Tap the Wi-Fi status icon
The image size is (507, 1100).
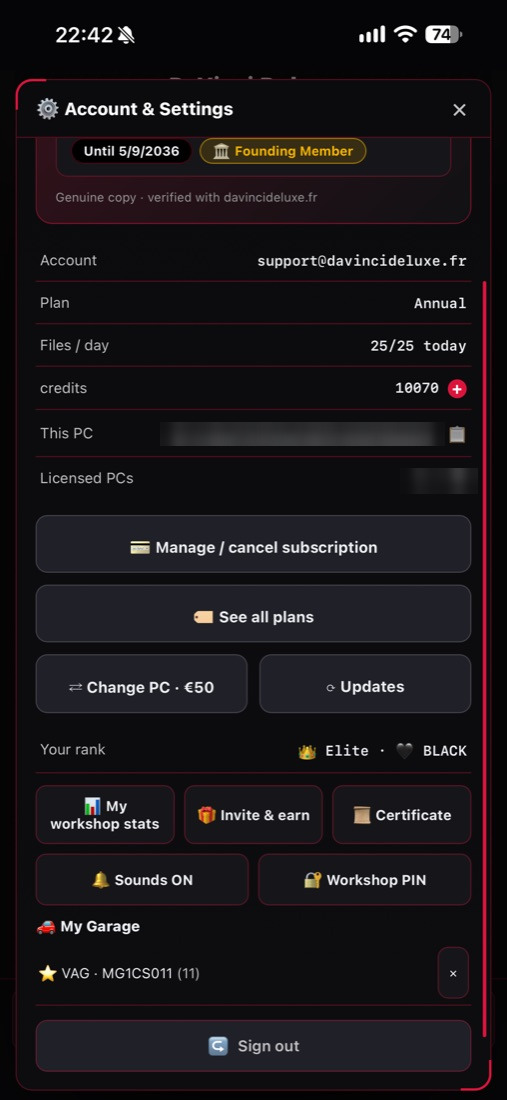tap(405, 34)
